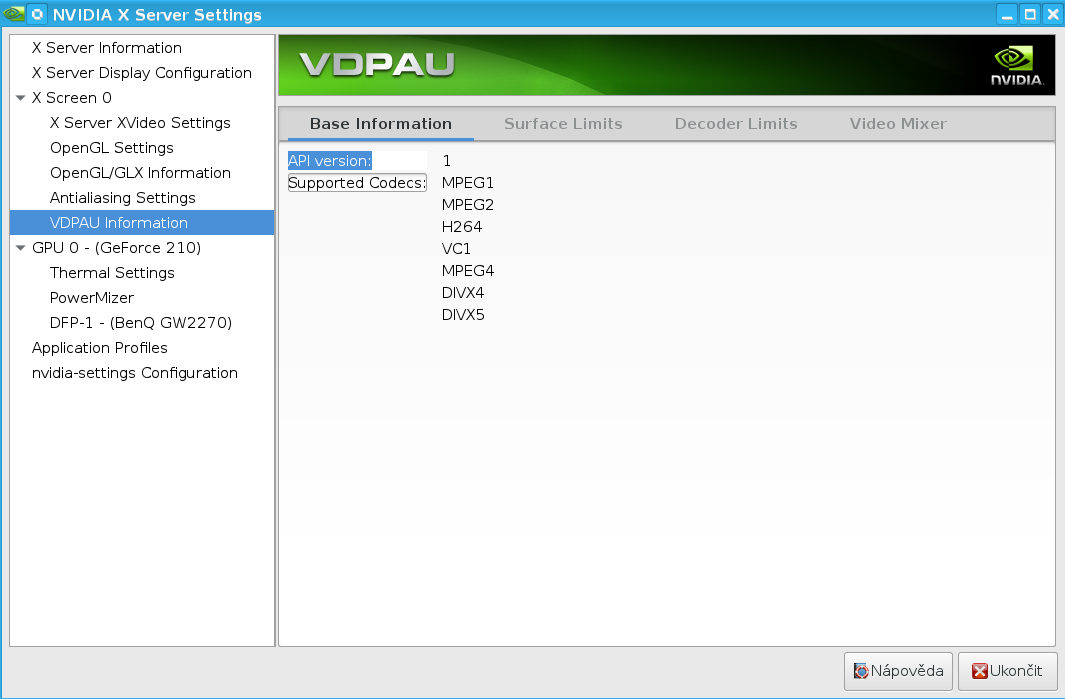Open the Surface Limits tab
1065x699 pixels.
pyautogui.click(x=563, y=124)
